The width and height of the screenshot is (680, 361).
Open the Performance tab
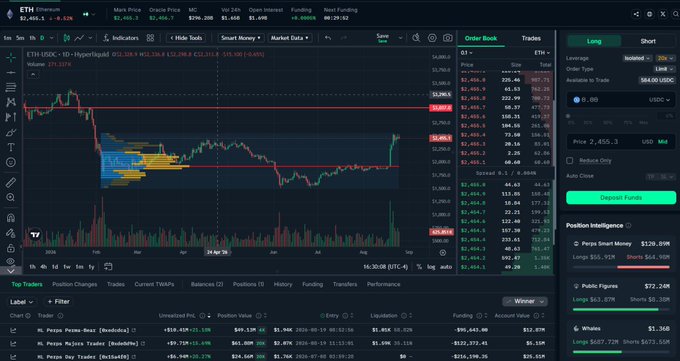[383, 284]
